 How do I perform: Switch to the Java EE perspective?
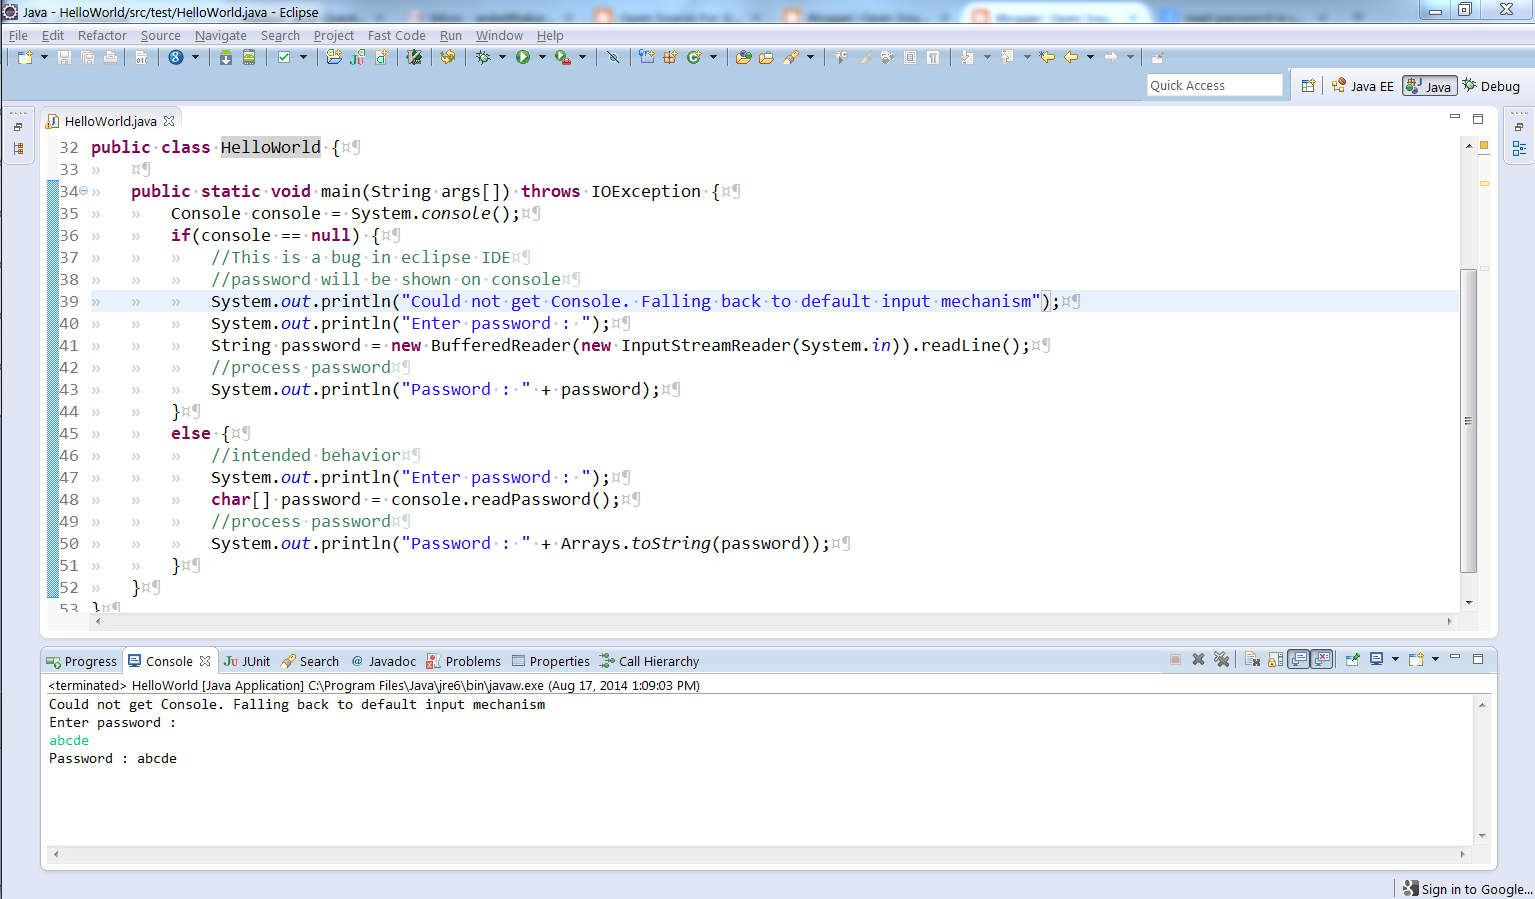1363,85
